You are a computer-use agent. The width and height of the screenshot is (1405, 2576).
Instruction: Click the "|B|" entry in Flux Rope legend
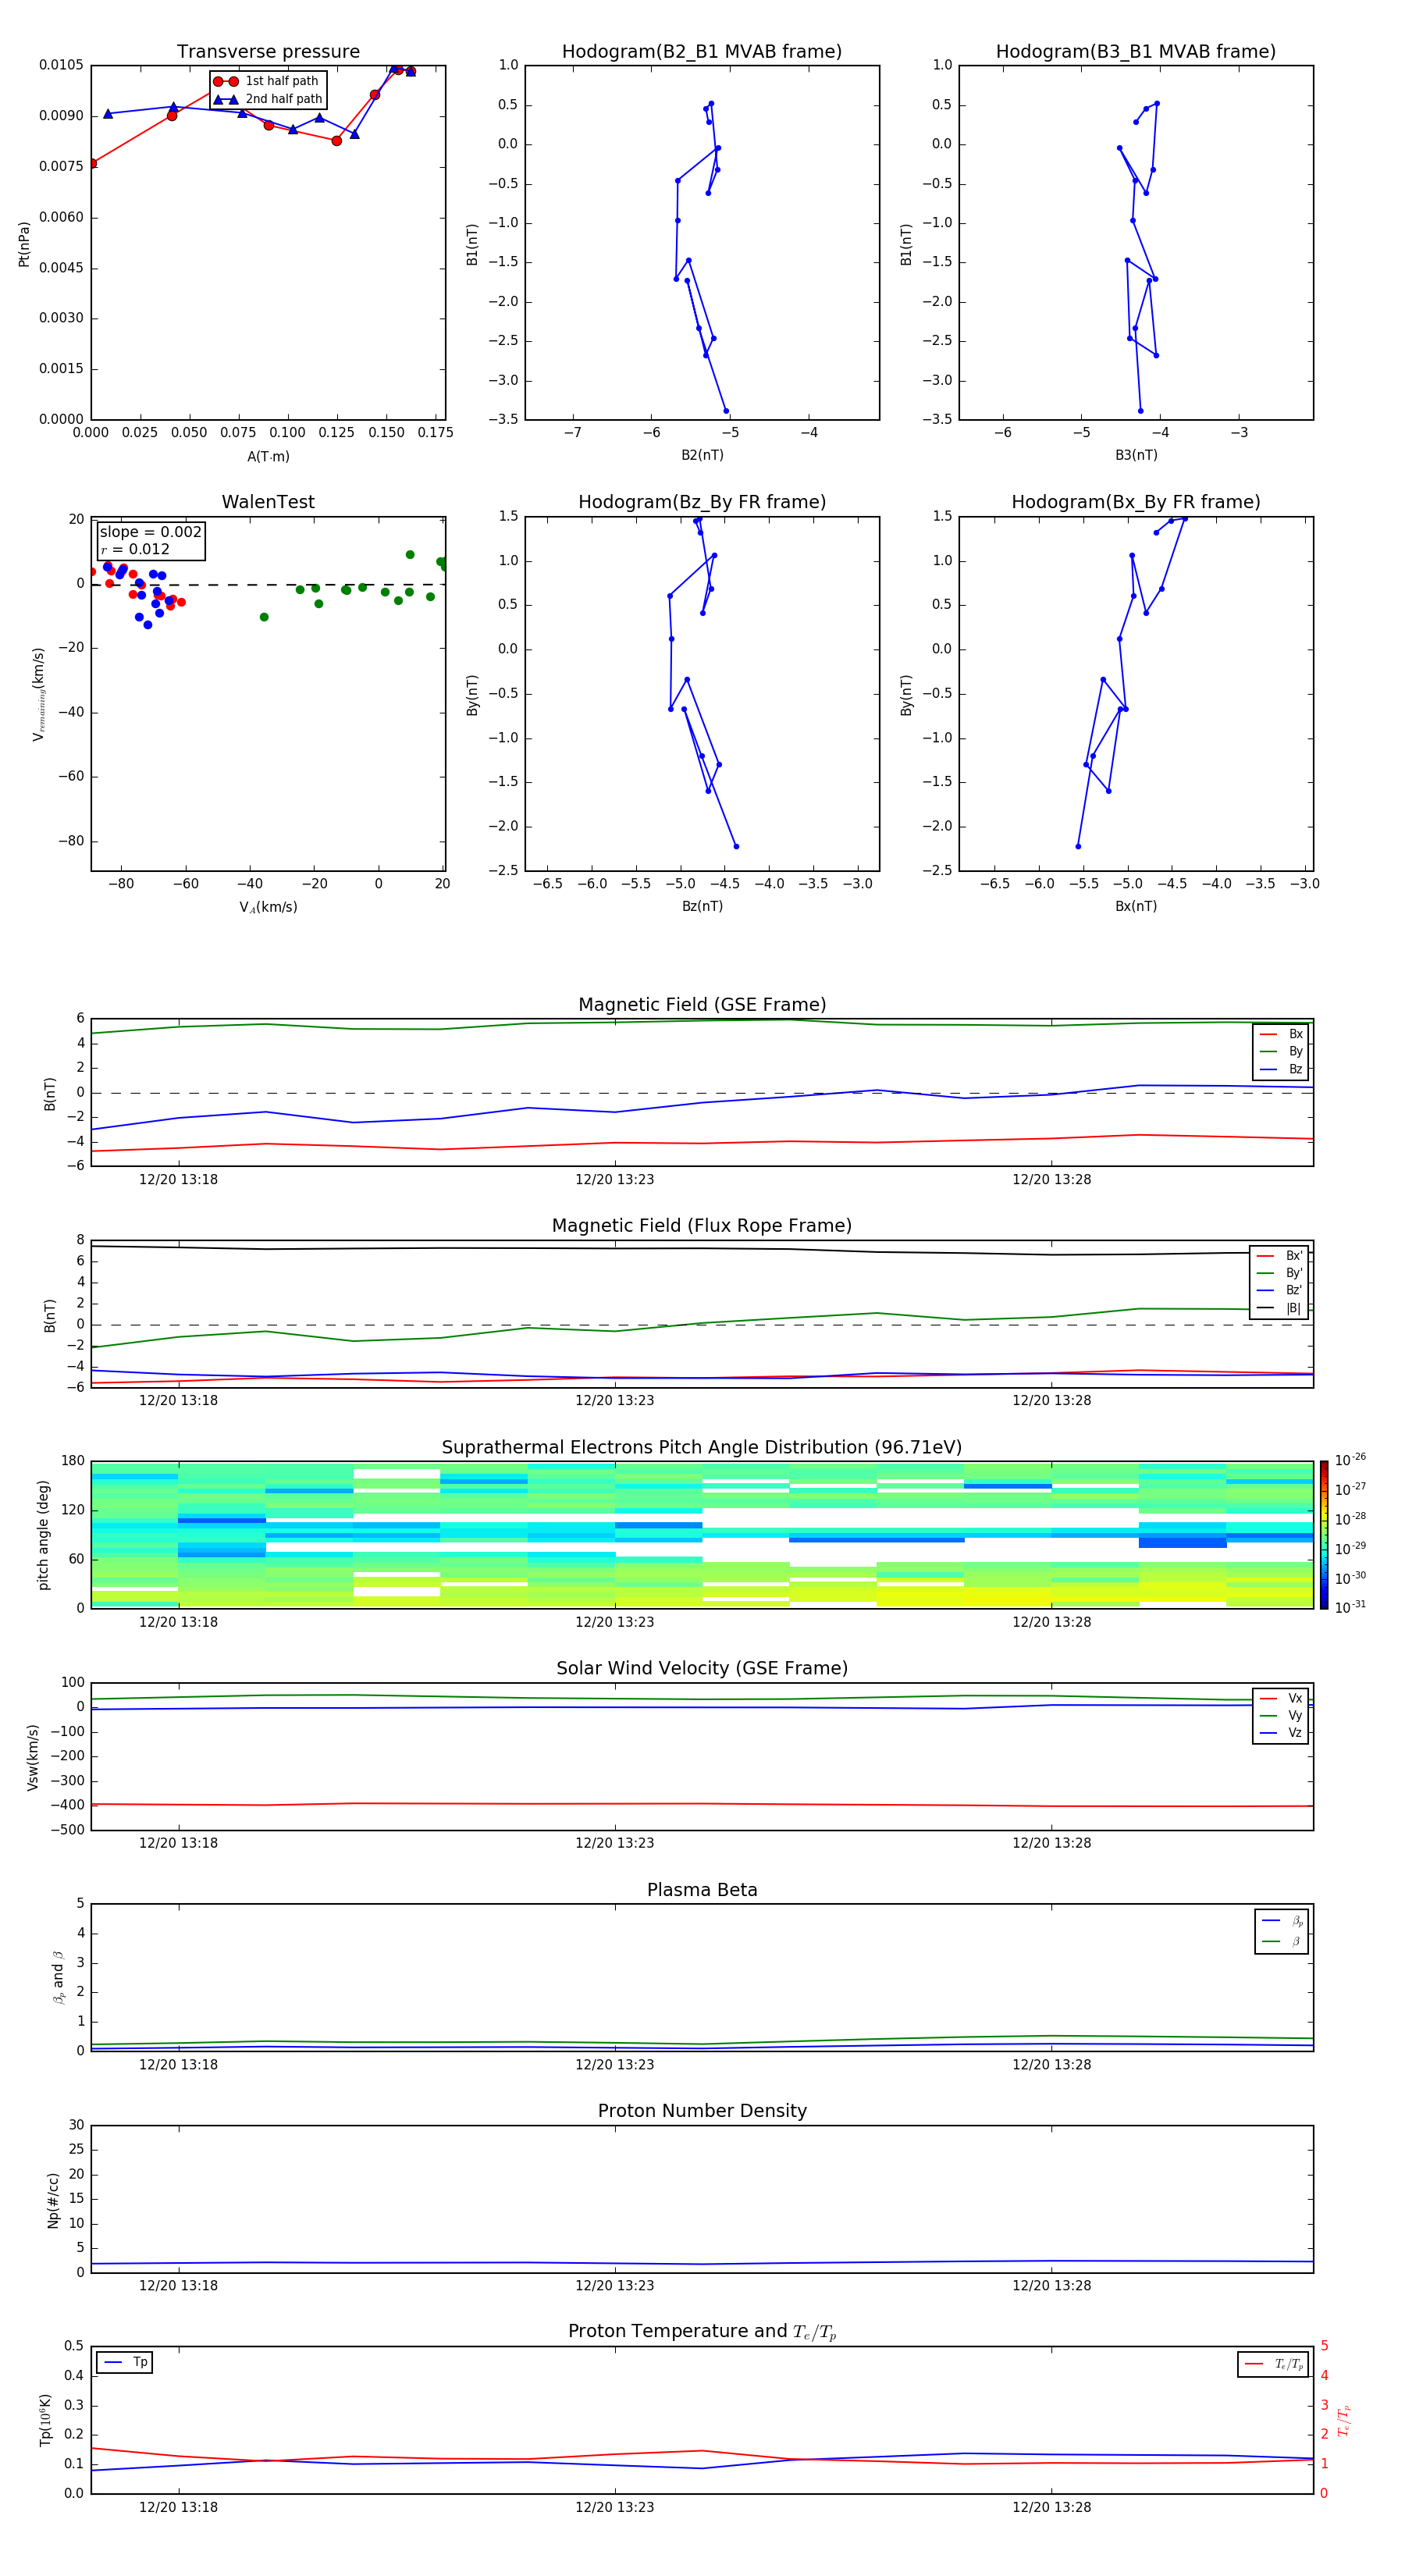coord(1280,1308)
